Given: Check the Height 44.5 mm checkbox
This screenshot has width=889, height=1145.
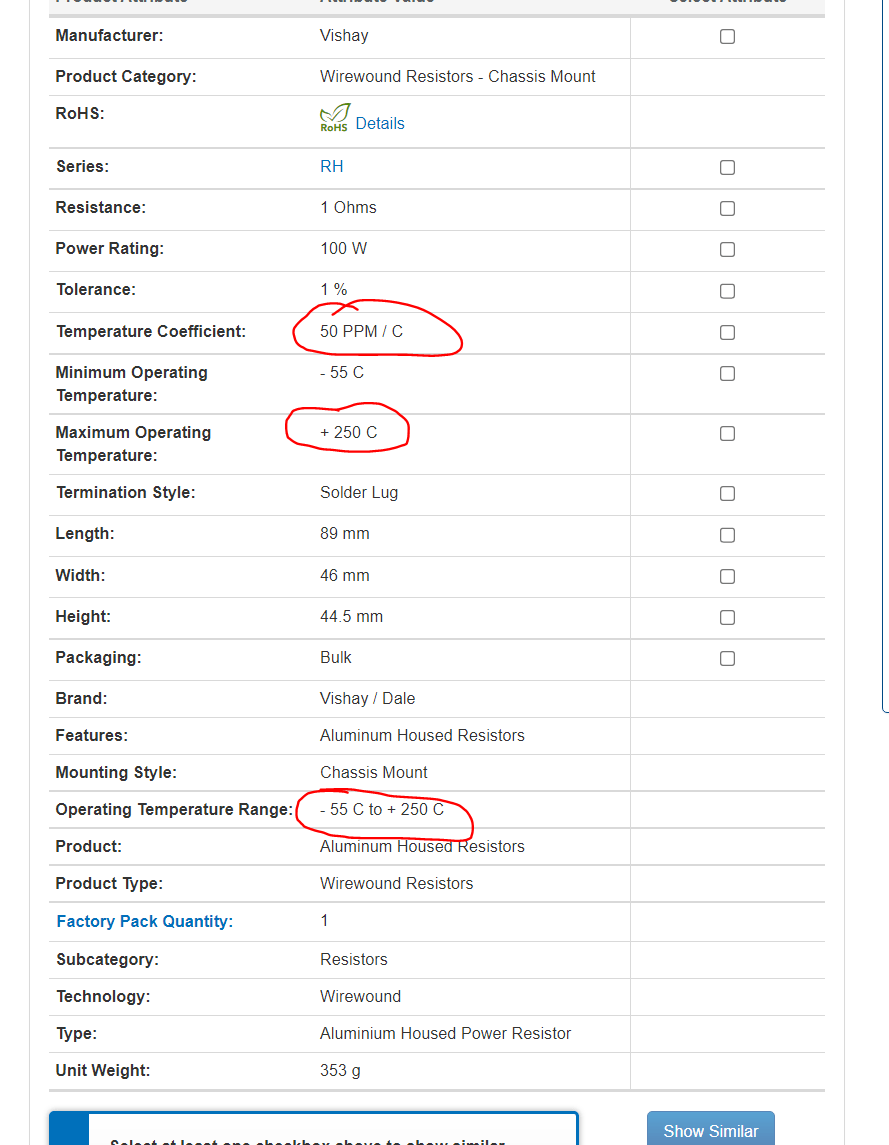Looking at the screenshot, I should pyautogui.click(x=727, y=618).
